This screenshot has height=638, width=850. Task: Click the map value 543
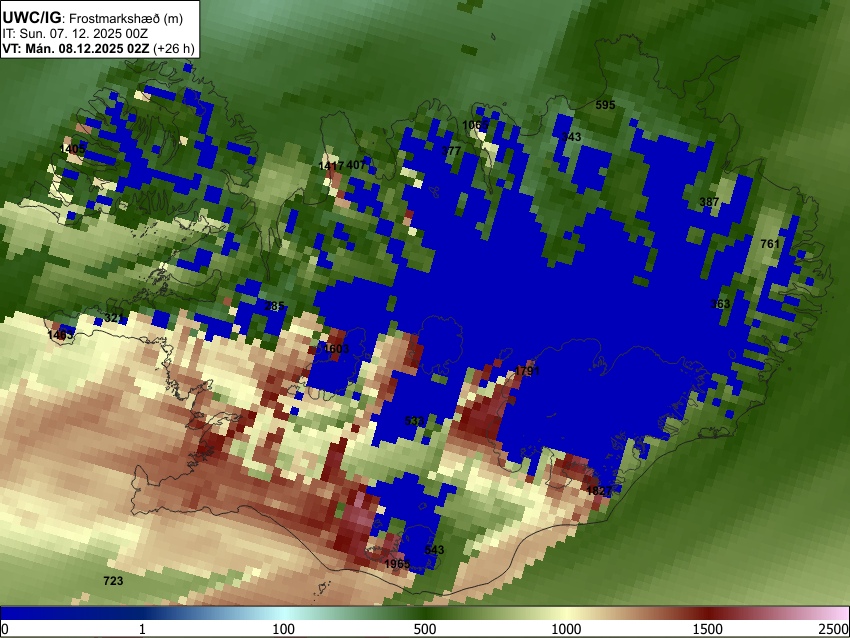pyautogui.click(x=434, y=550)
